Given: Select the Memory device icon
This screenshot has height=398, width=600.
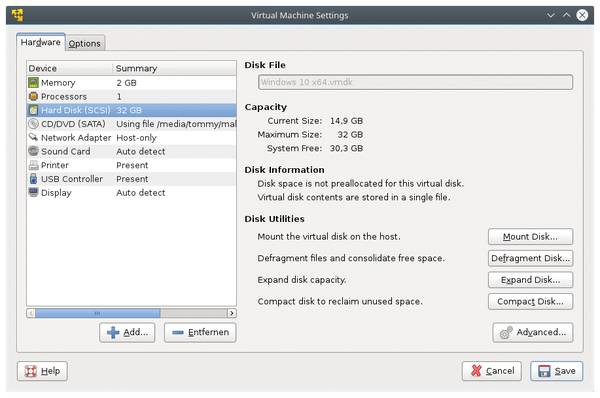Looking at the screenshot, I should point(34,83).
